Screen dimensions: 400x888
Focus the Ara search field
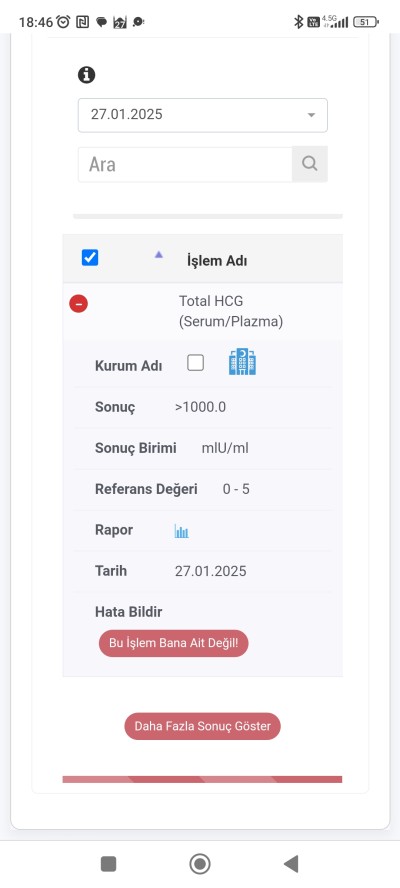[185, 164]
